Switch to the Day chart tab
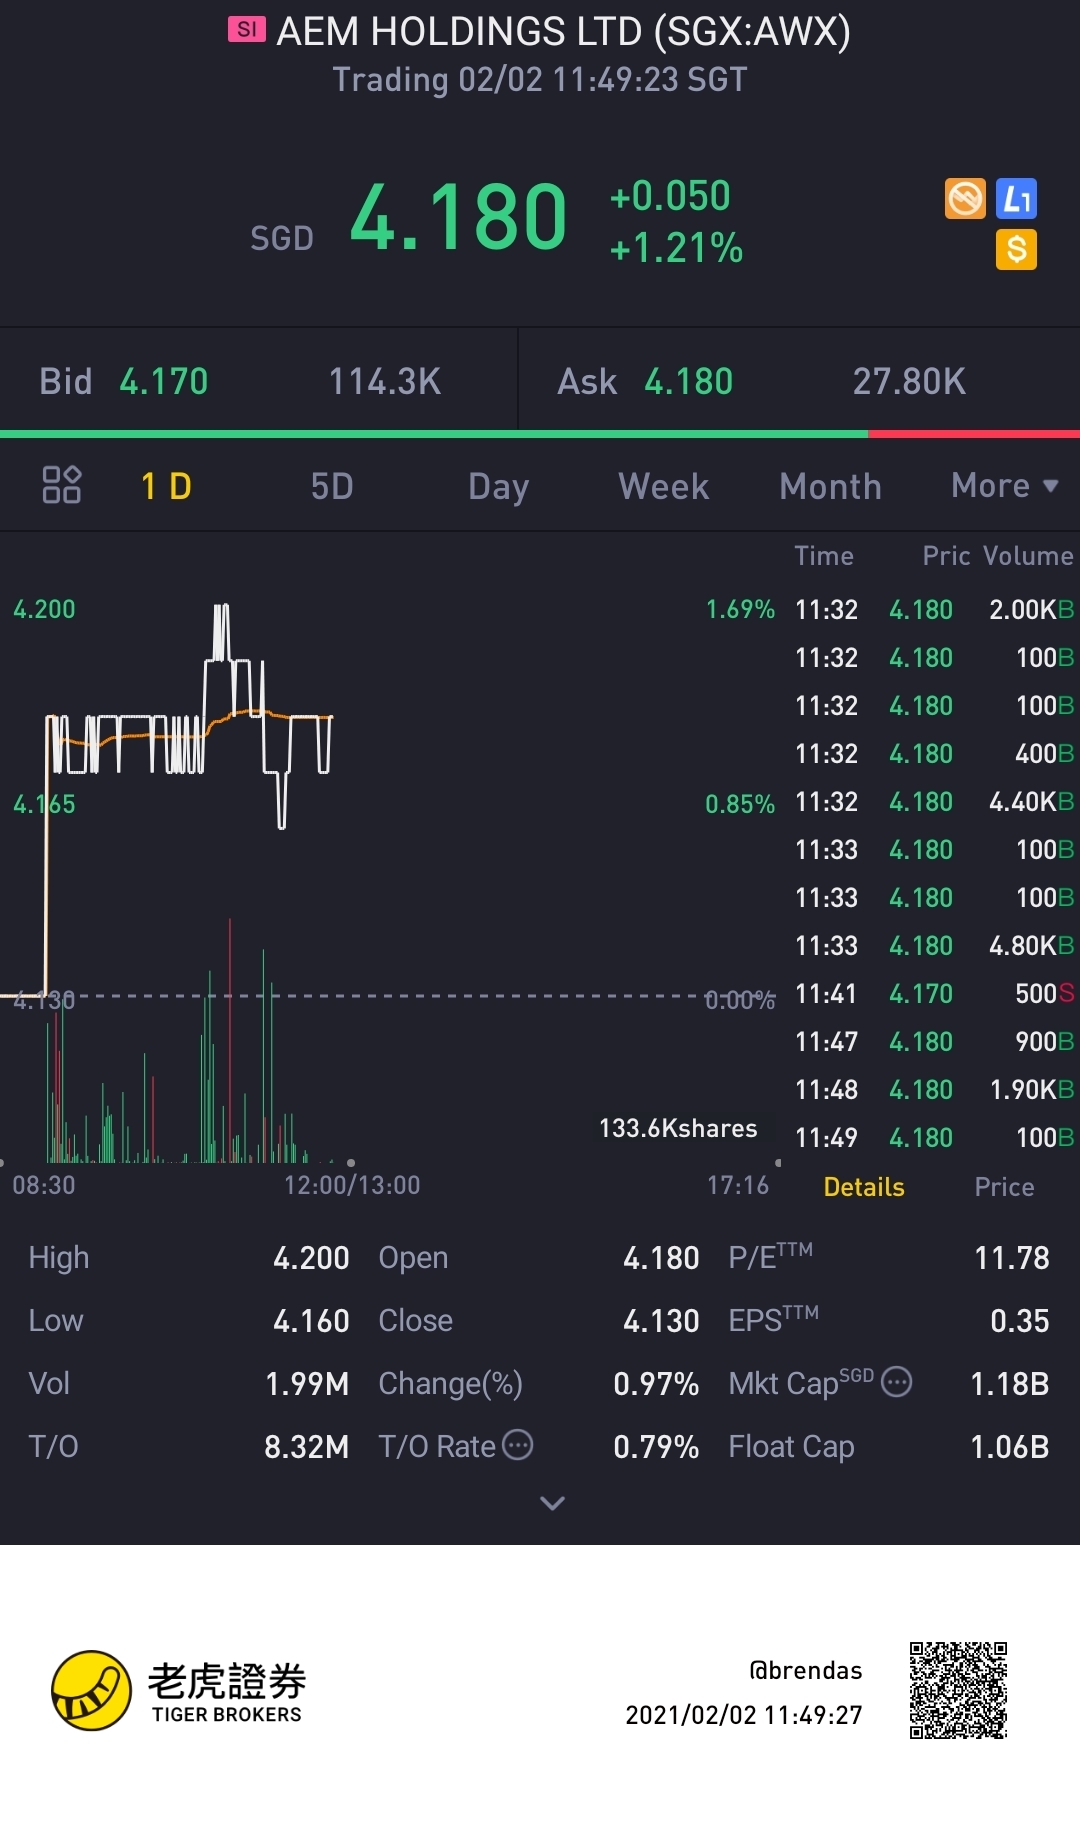1080x1838 pixels. tap(498, 487)
